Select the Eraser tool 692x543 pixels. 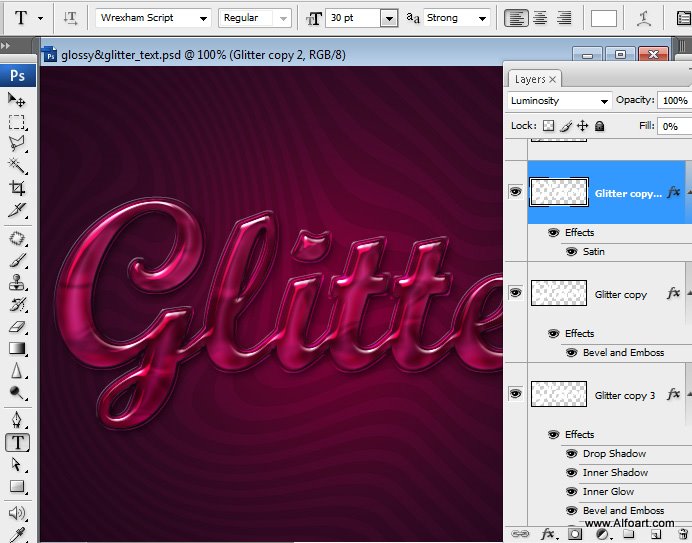(x=17, y=326)
